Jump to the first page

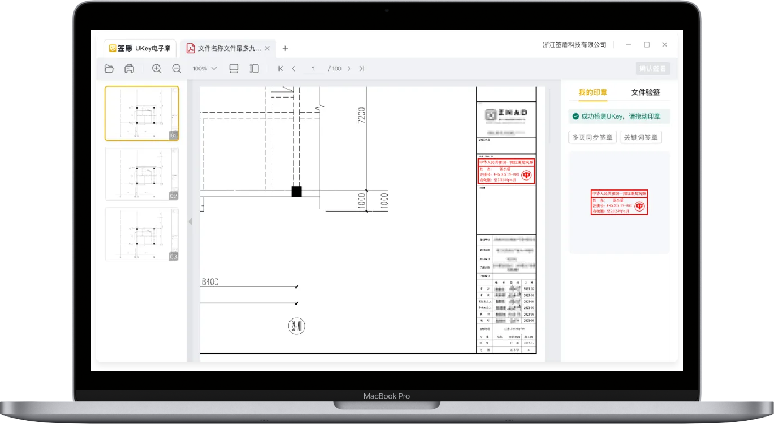[280, 68]
